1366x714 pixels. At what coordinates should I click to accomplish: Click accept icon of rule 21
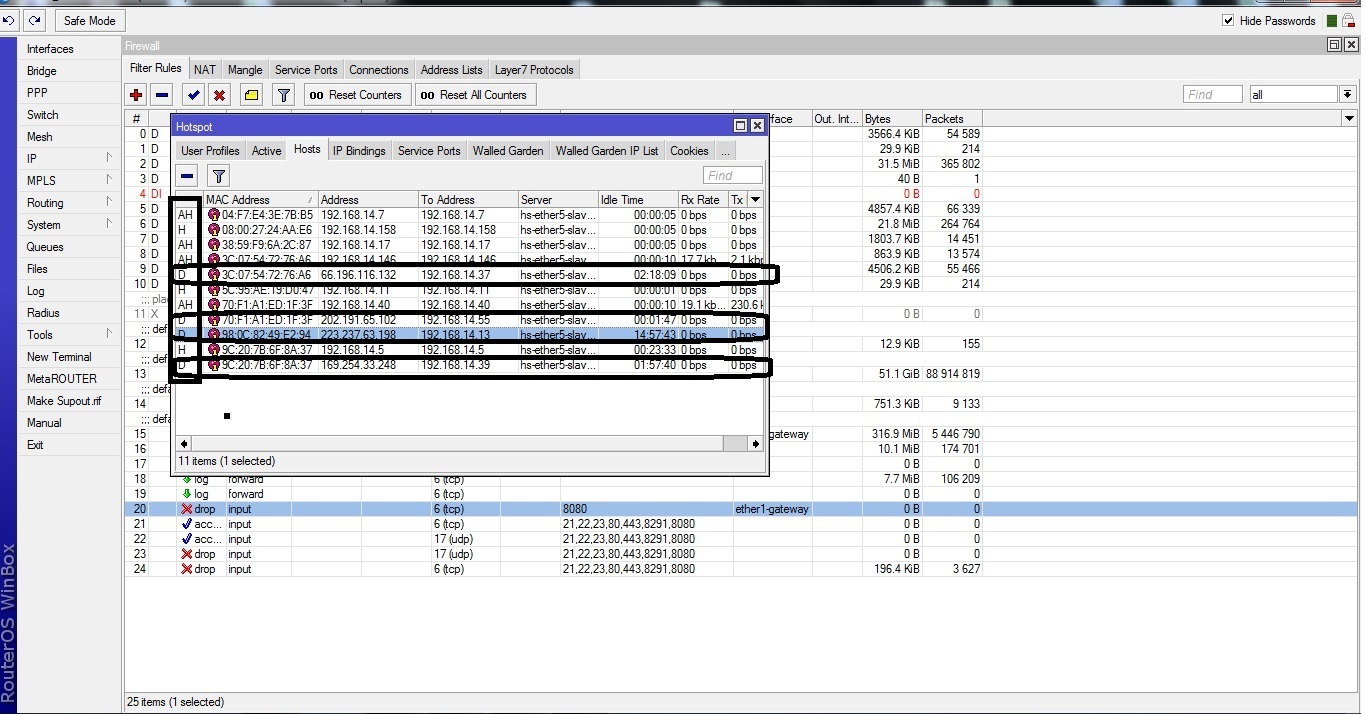[186, 524]
